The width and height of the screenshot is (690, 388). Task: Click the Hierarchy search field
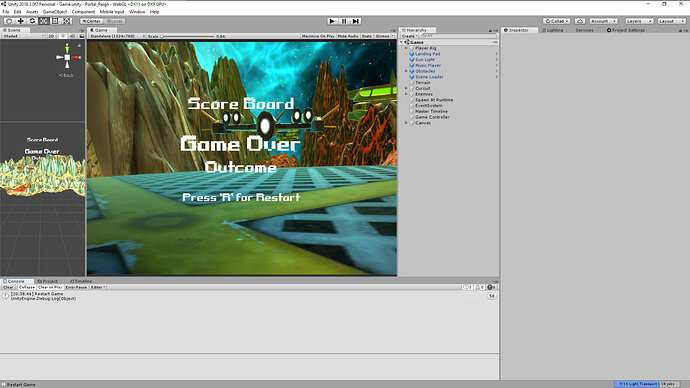[x=459, y=36]
